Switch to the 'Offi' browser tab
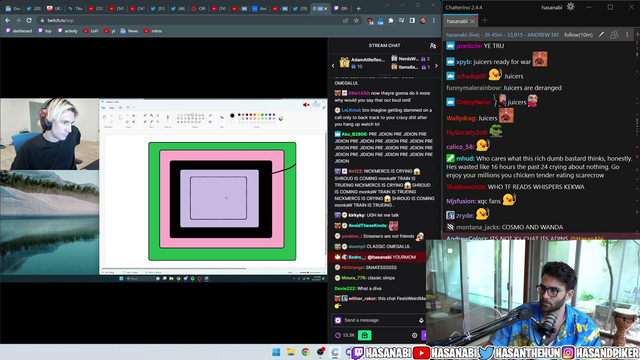Image resolution: width=640 pixels, height=360 pixels. click(198, 9)
